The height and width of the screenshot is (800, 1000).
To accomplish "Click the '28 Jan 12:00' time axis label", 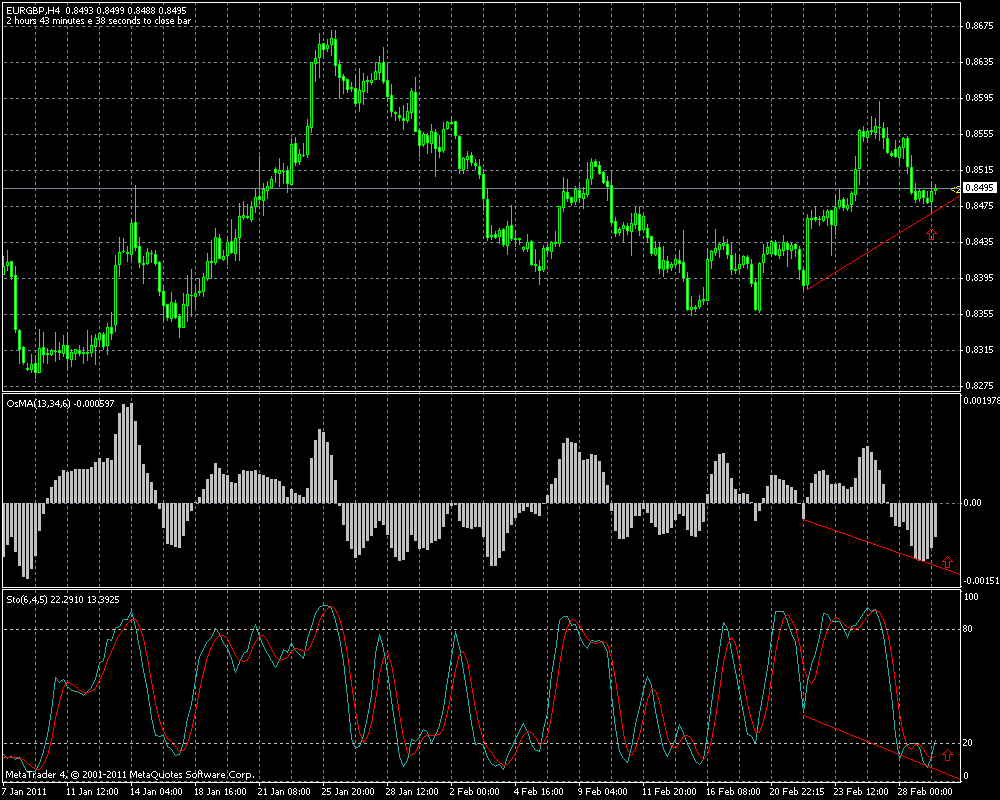I will point(412,792).
